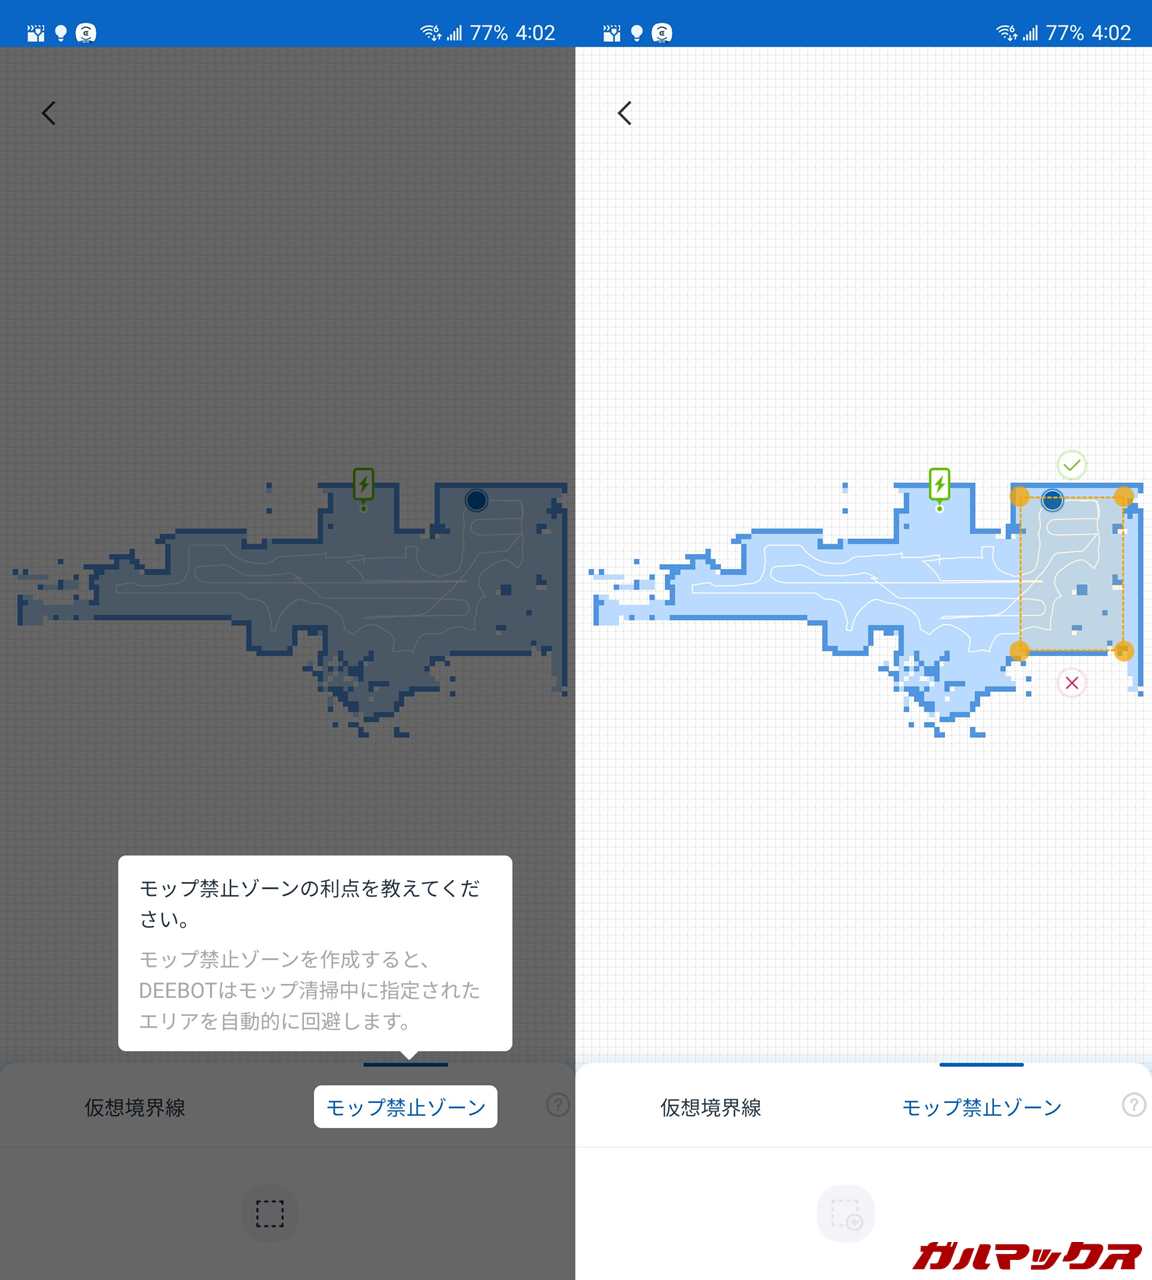Grab the bottom-right orange zone corner handle
Image resolution: width=1152 pixels, height=1280 pixels.
click(x=1123, y=651)
